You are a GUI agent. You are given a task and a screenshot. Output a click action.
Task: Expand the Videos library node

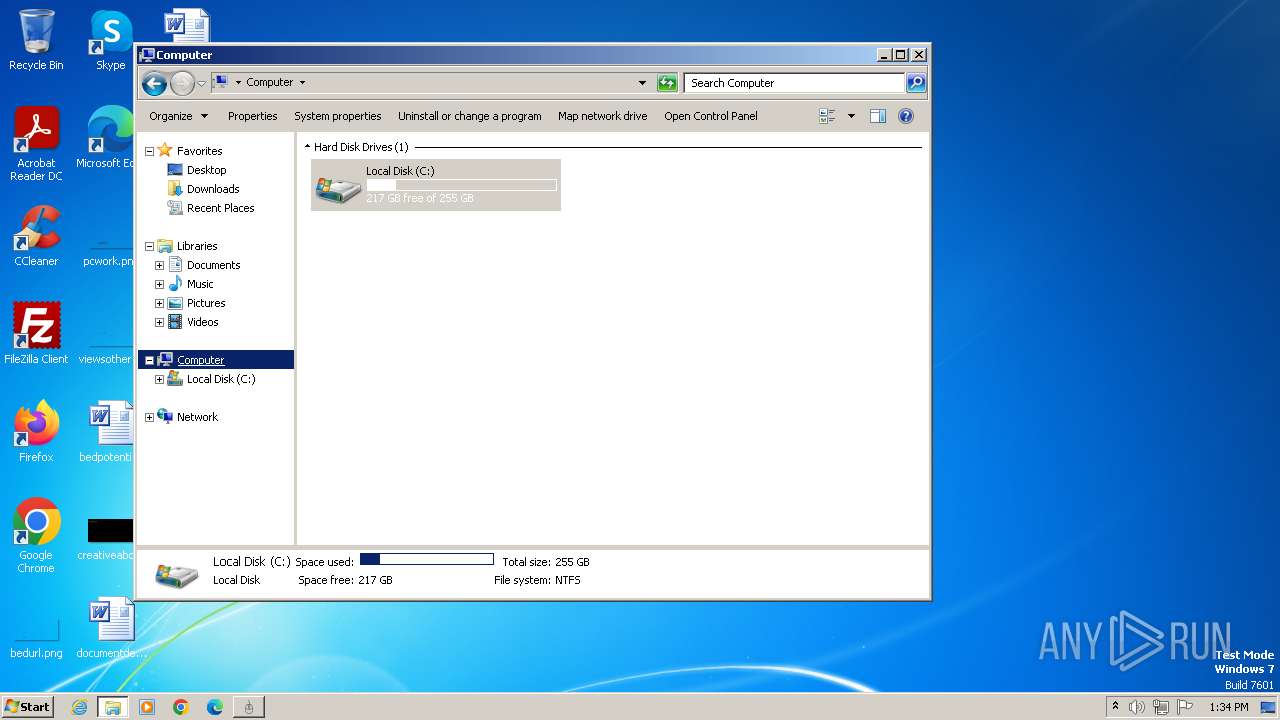[159, 322]
